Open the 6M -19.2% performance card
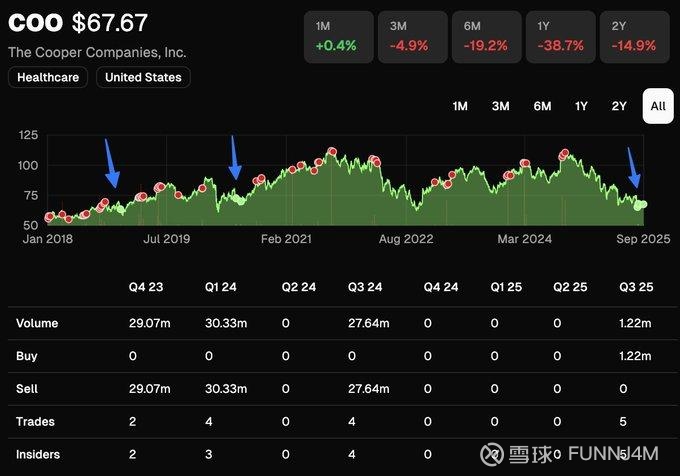 [x=487, y=37]
